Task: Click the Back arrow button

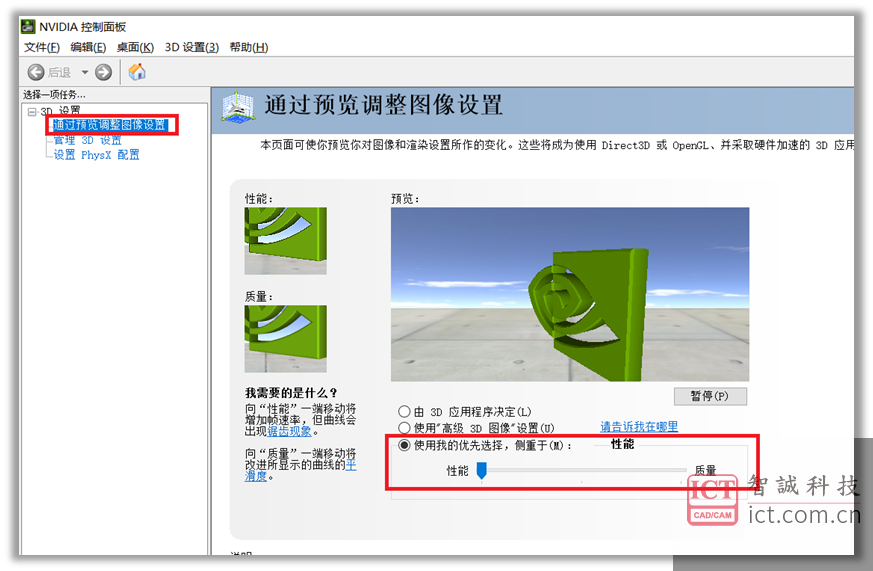Action: [36, 72]
